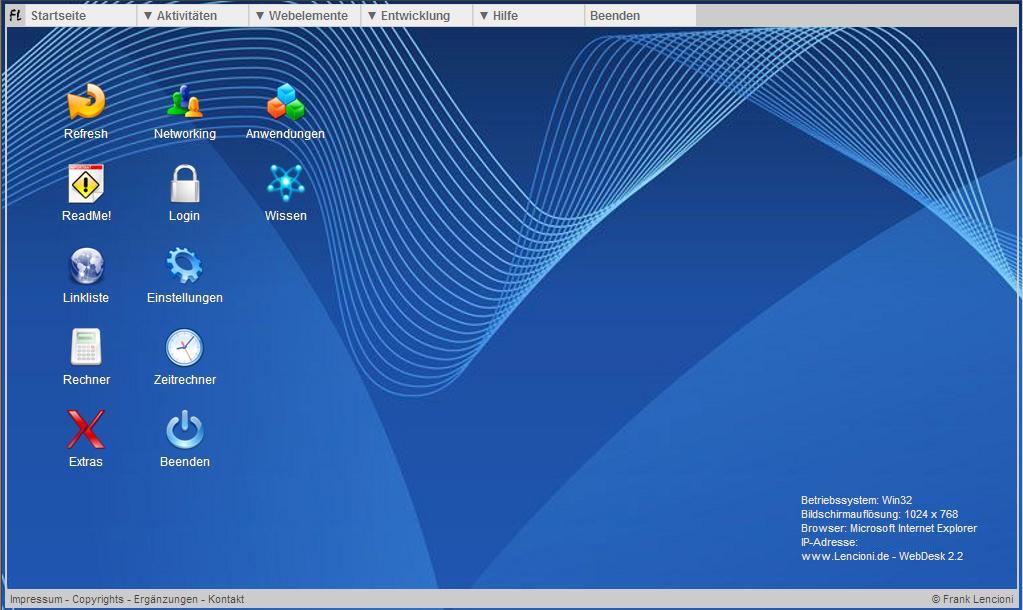Open the Linkliste globe icon

pyautogui.click(x=86, y=267)
